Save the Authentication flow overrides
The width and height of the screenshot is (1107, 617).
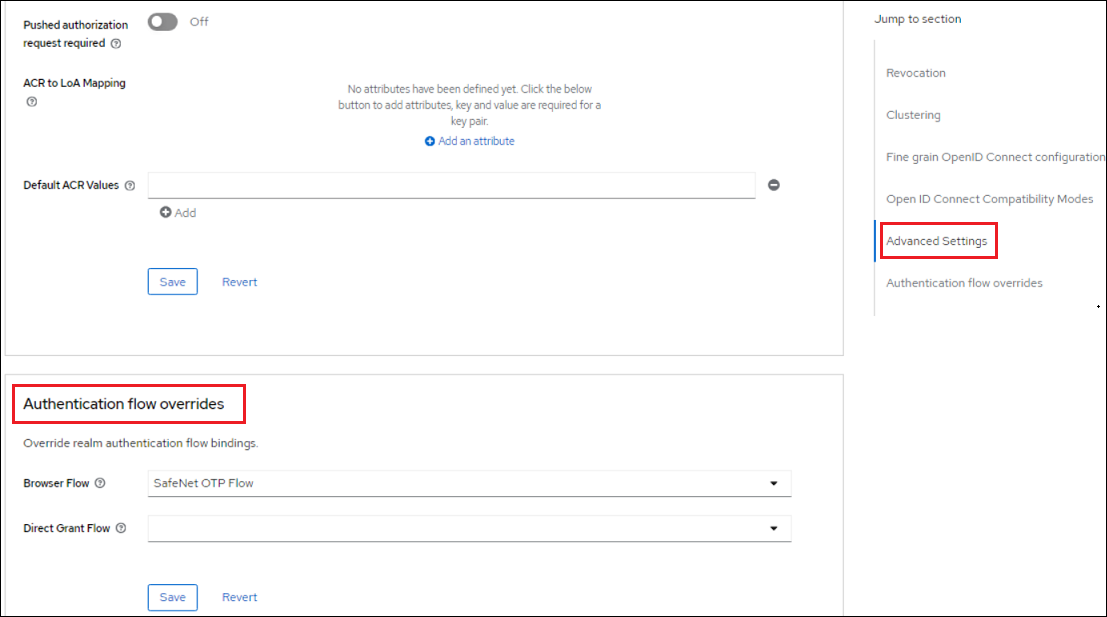pyautogui.click(x=173, y=598)
